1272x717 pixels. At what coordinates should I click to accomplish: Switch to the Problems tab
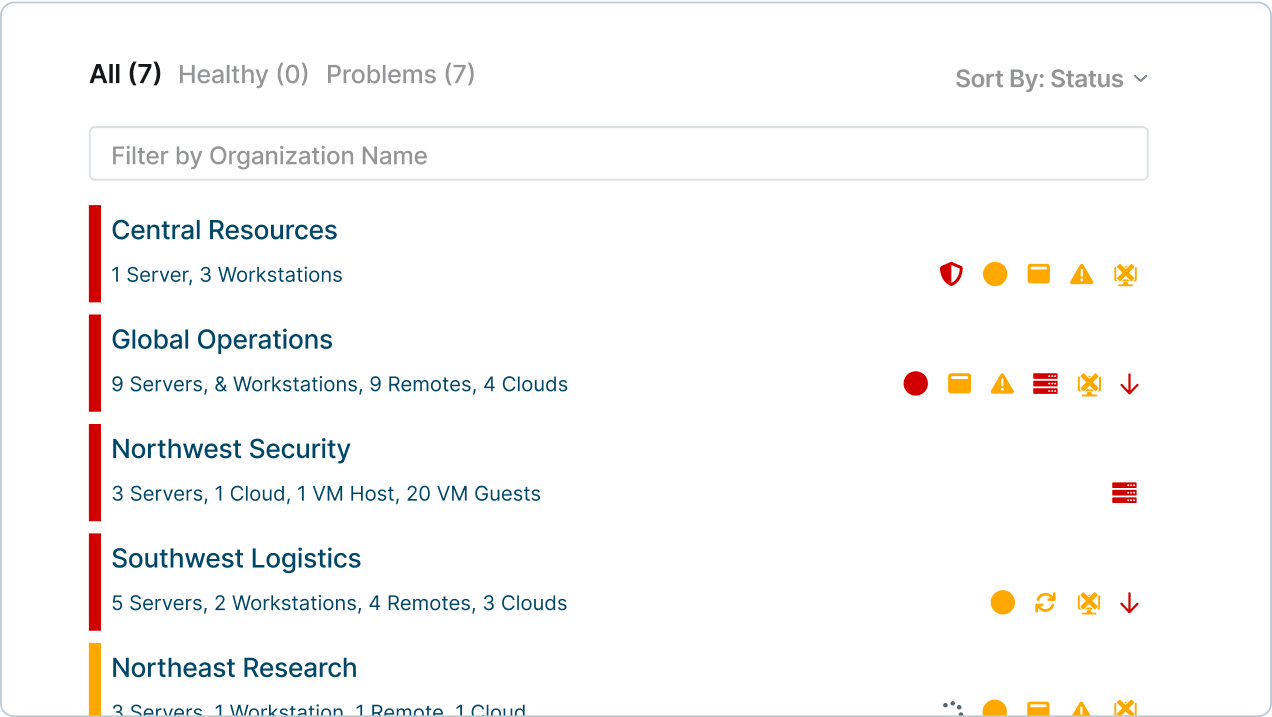pyautogui.click(x=400, y=74)
